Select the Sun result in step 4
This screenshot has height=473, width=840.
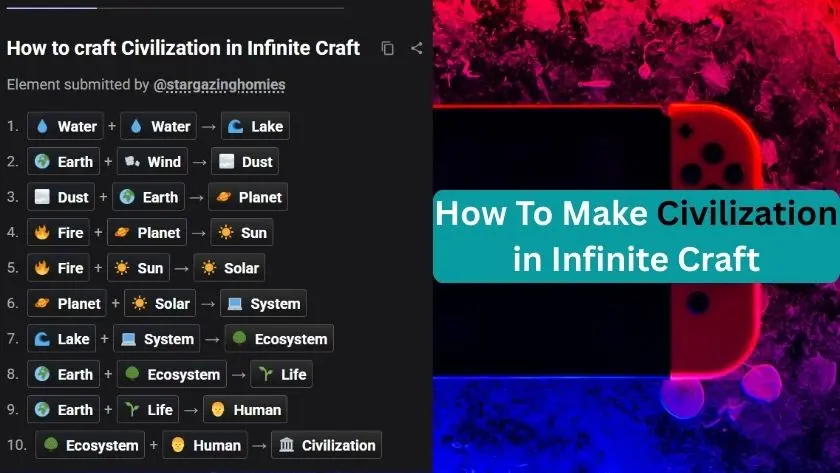point(242,232)
